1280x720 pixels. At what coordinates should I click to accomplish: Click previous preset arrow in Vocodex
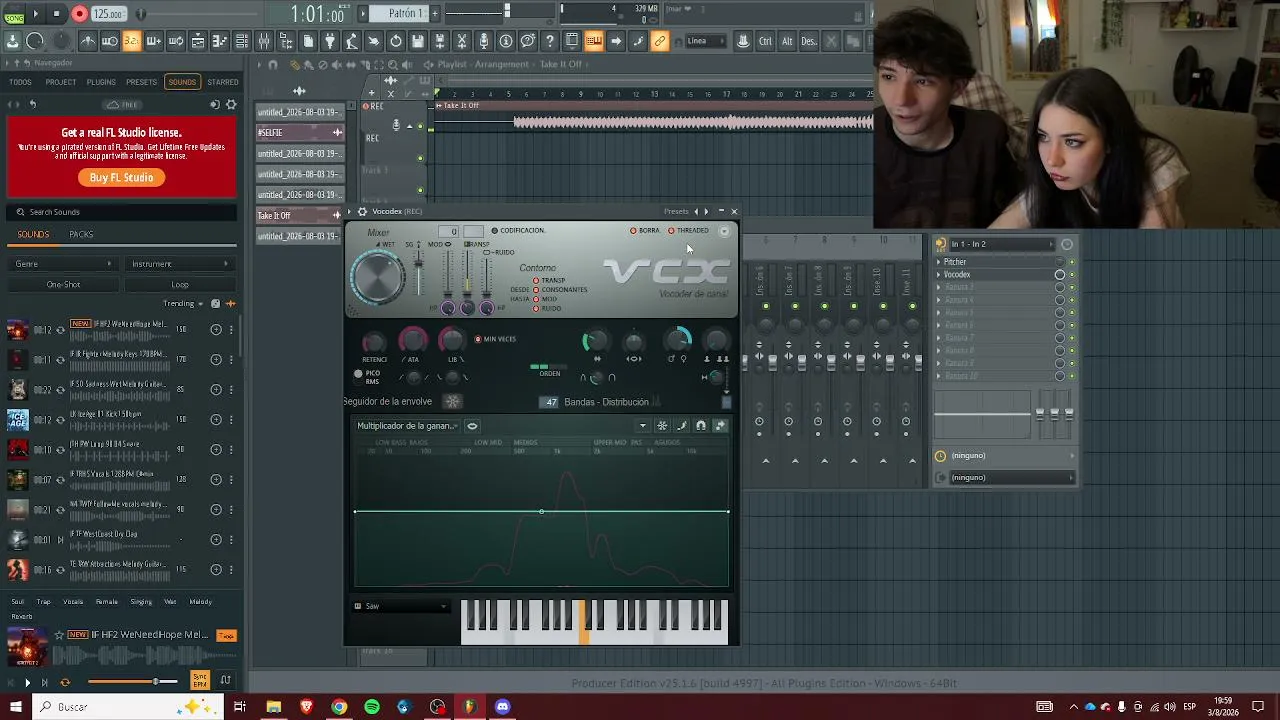tap(696, 212)
